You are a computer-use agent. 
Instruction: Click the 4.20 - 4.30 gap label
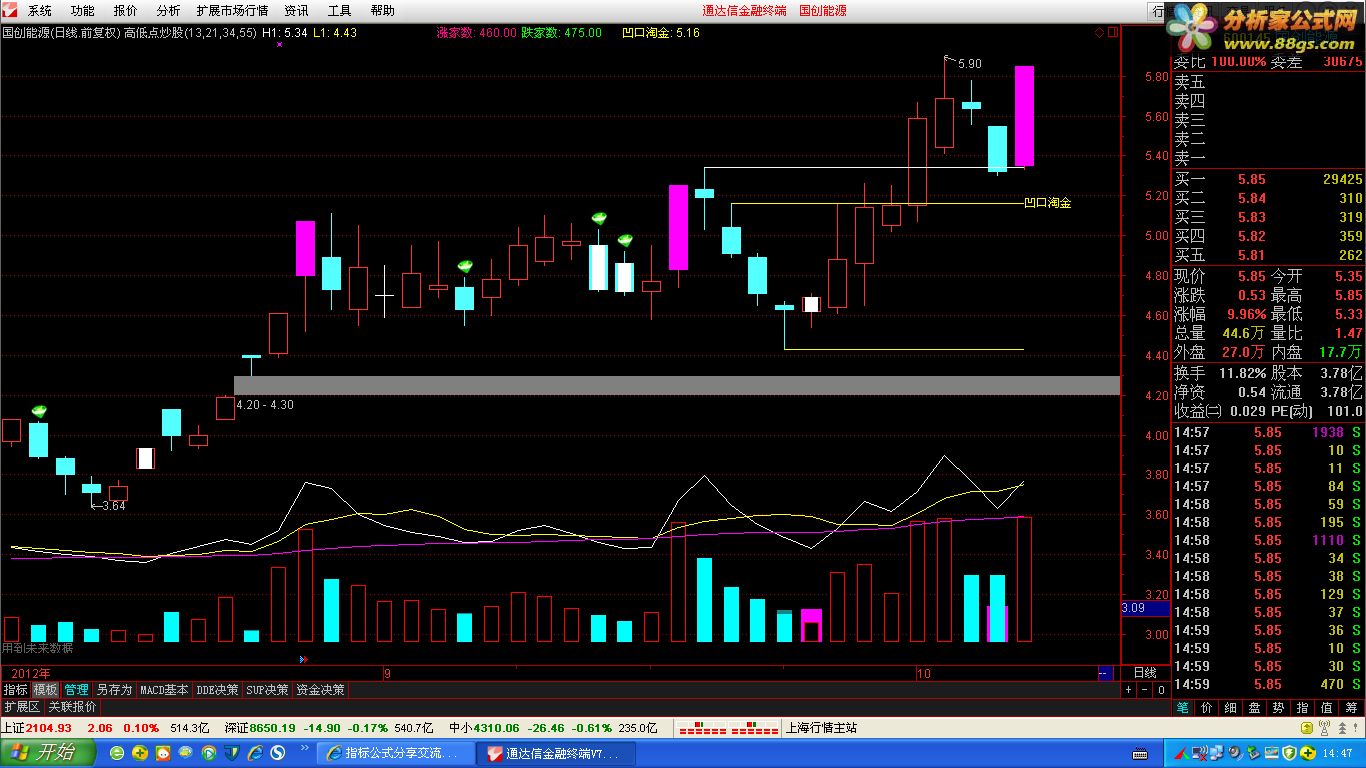pos(265,405)
